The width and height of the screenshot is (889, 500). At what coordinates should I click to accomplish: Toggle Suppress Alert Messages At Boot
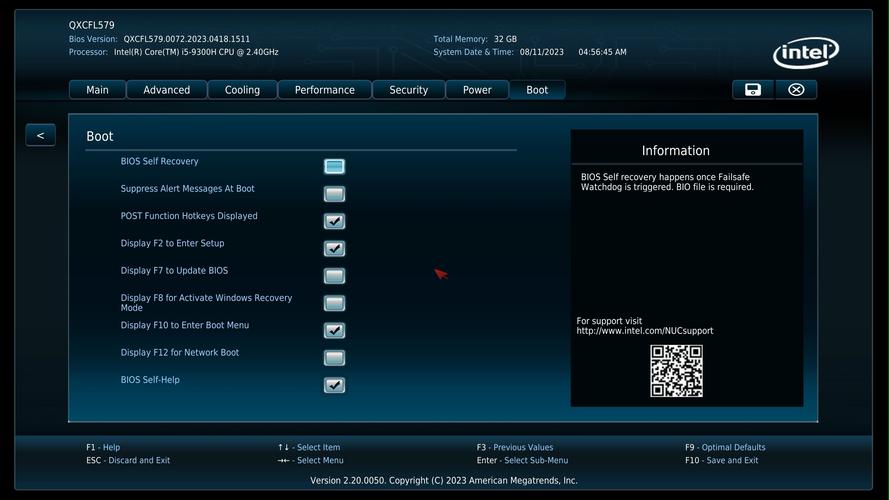(334, 194)
